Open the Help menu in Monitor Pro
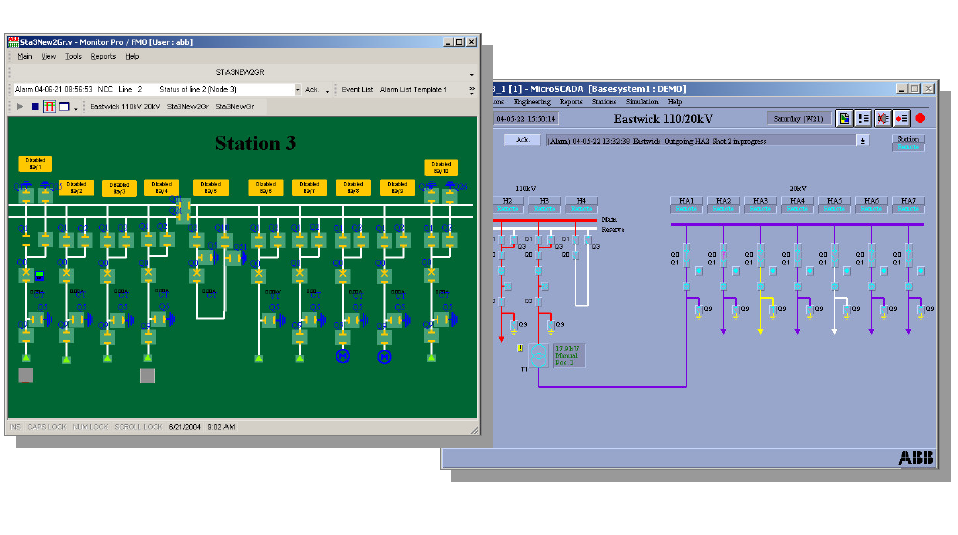 coord(132,56)
